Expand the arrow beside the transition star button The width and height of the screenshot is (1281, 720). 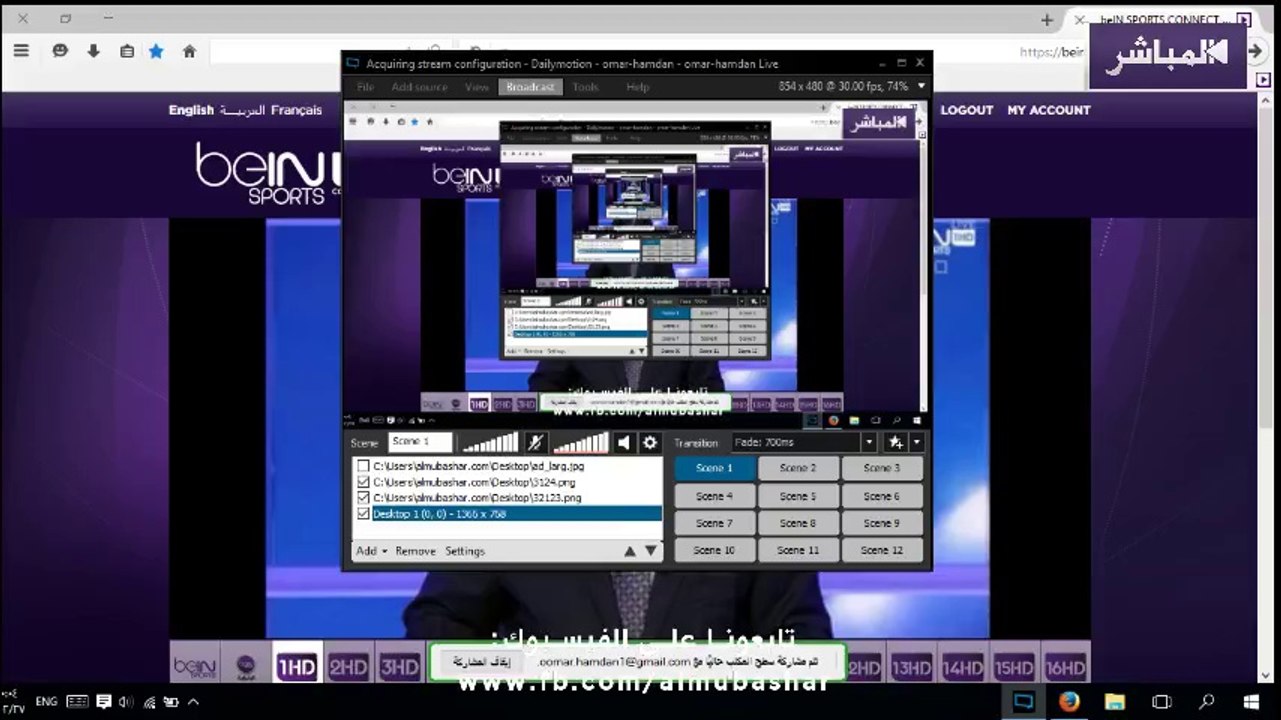click(x=916, y=442)
